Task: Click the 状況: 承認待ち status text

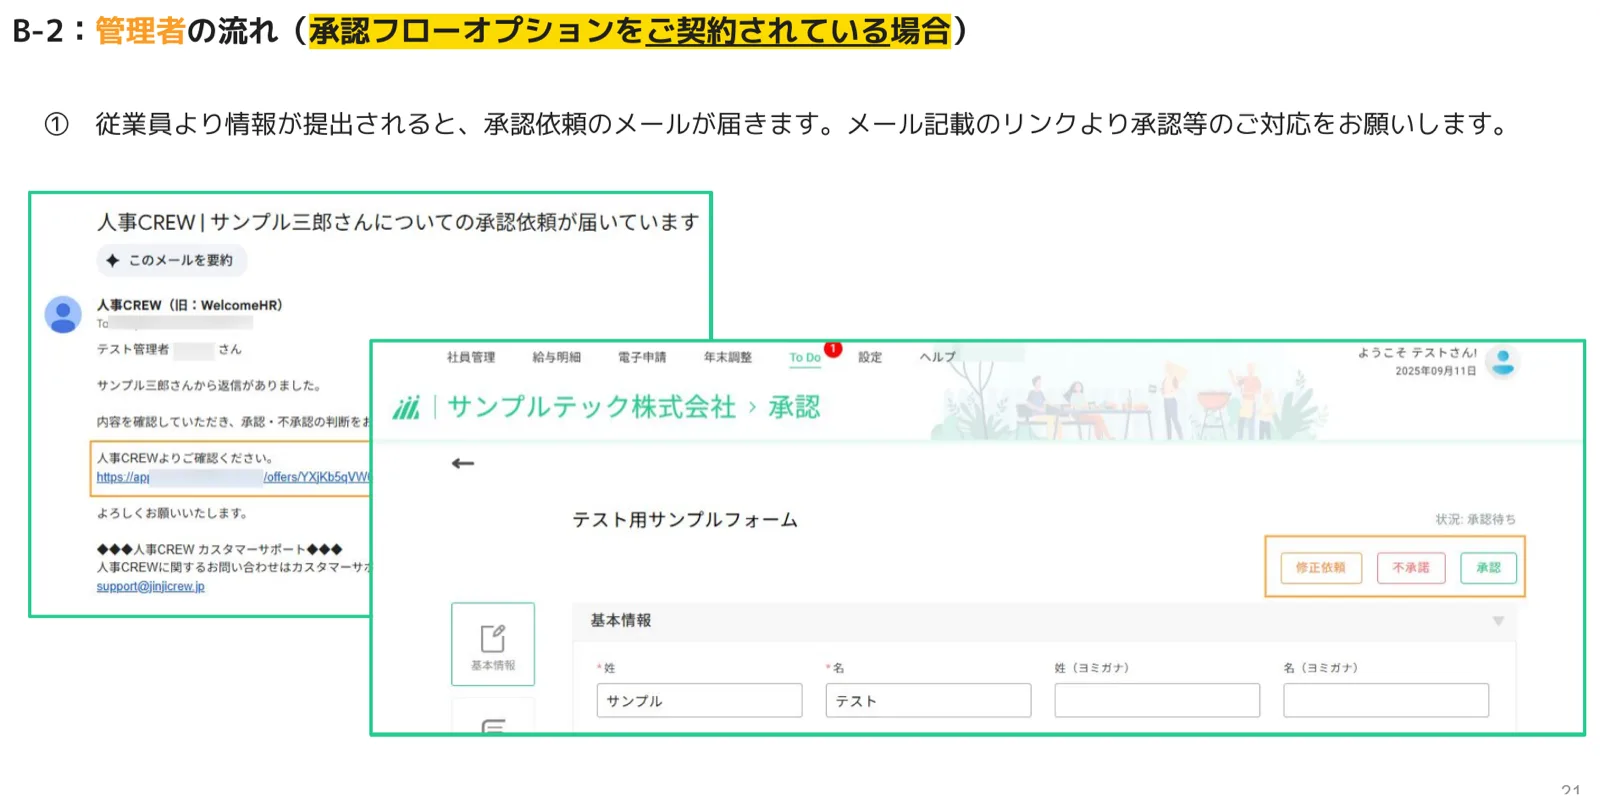Action: [x=1475, y=519]
